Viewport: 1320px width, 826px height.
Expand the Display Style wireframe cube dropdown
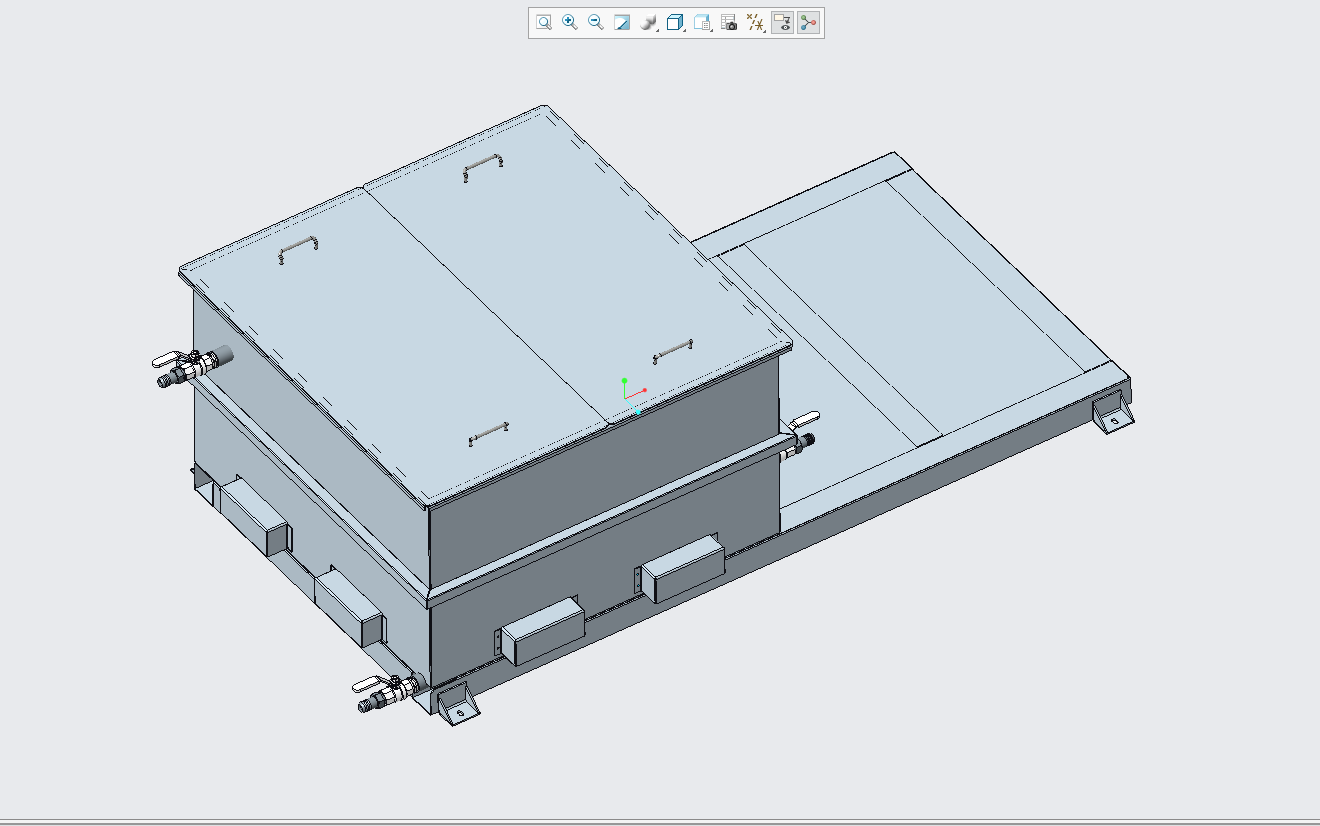[676, 22]
